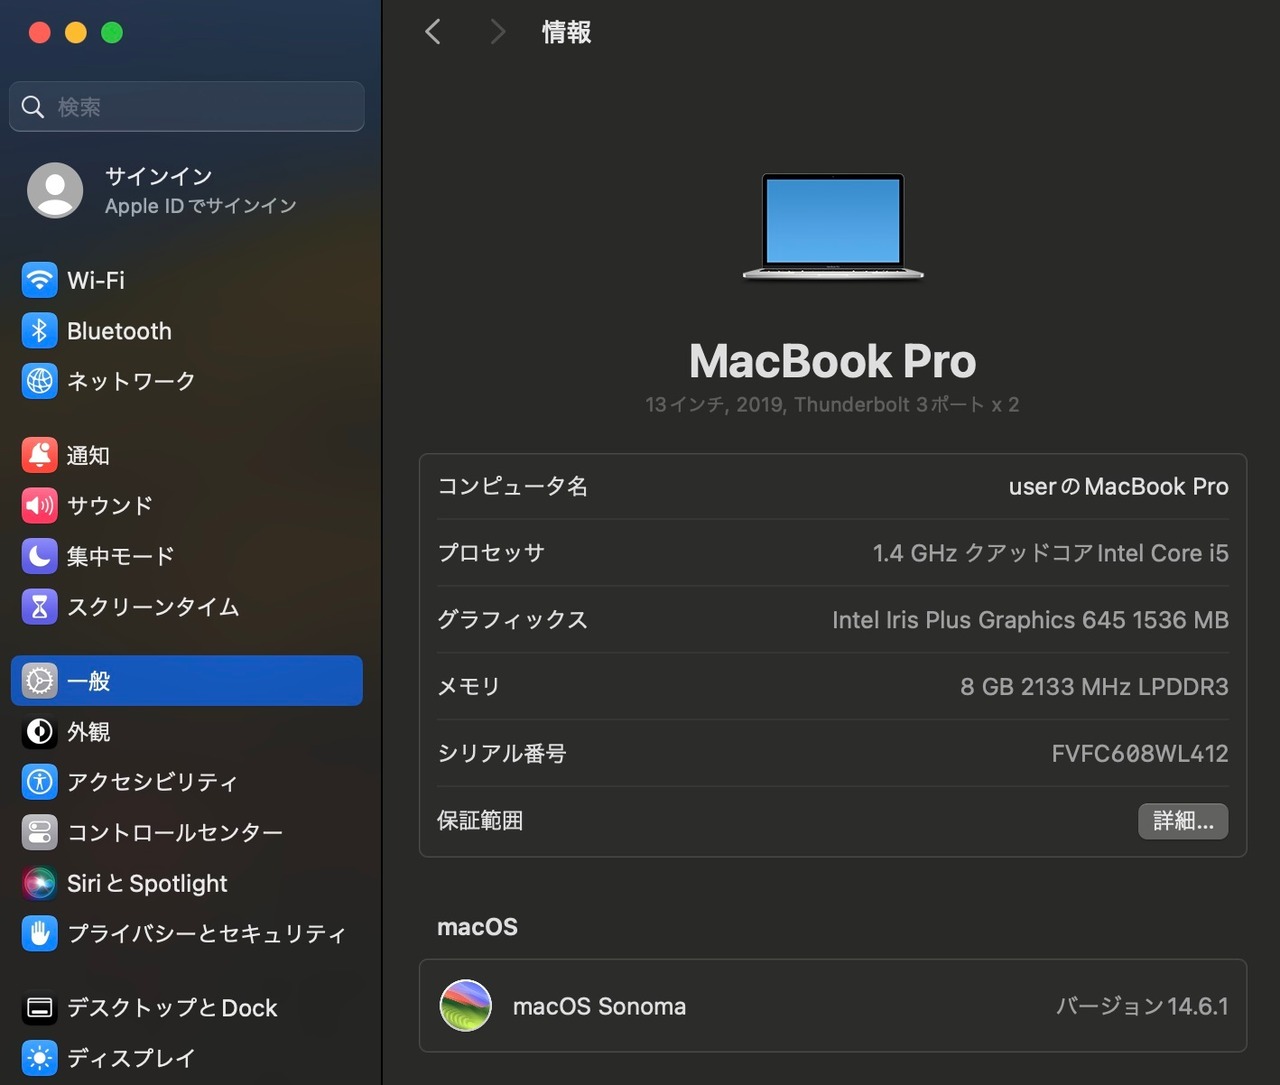The image size is (1280, 1085).
Task: Click computer name value userのMacBook Pro
Action: (x=1118, y=486)
